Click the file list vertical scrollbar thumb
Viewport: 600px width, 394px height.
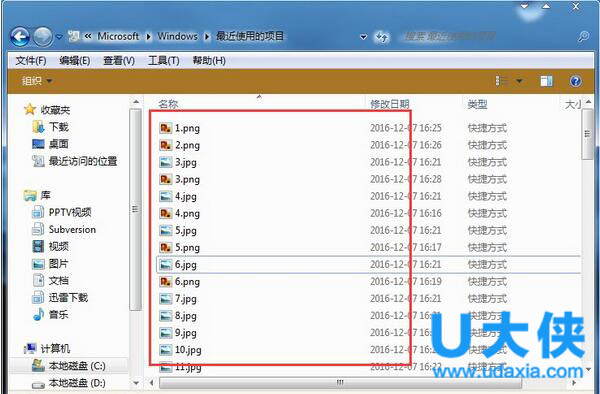click(587, 134)
